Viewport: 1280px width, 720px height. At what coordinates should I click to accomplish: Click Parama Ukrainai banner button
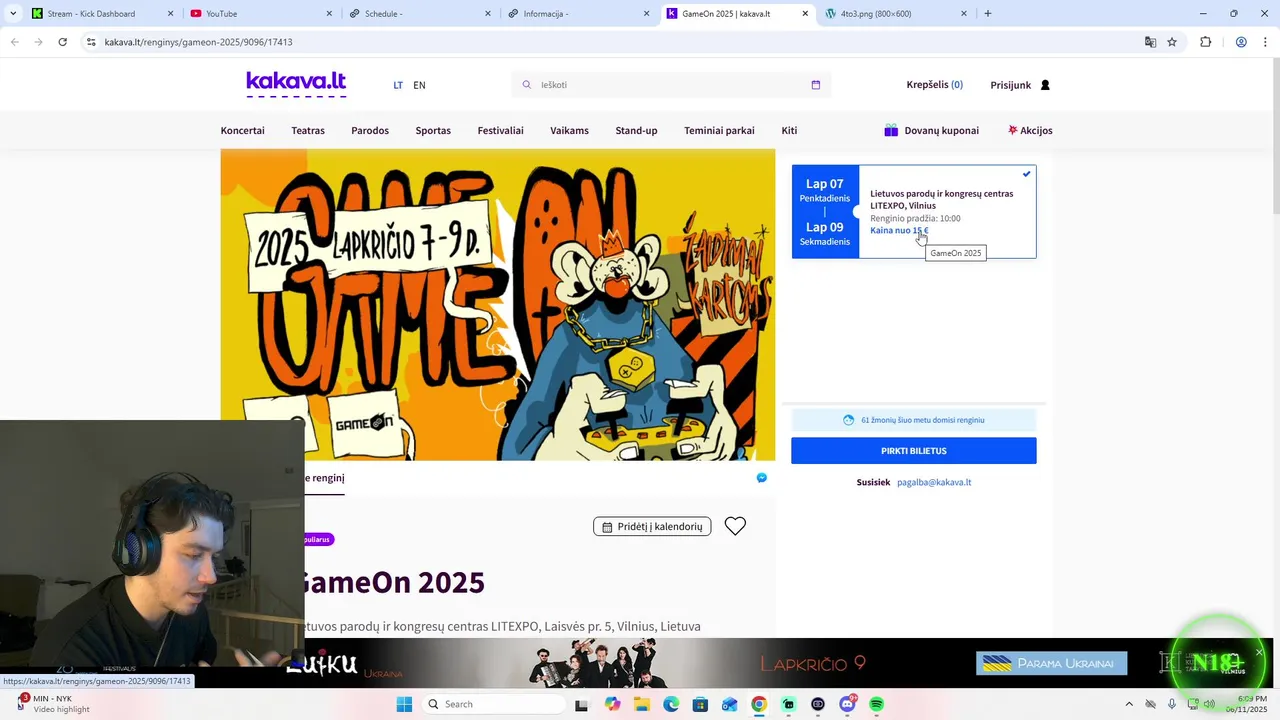pyautogui.click(x=1051, y=663)
